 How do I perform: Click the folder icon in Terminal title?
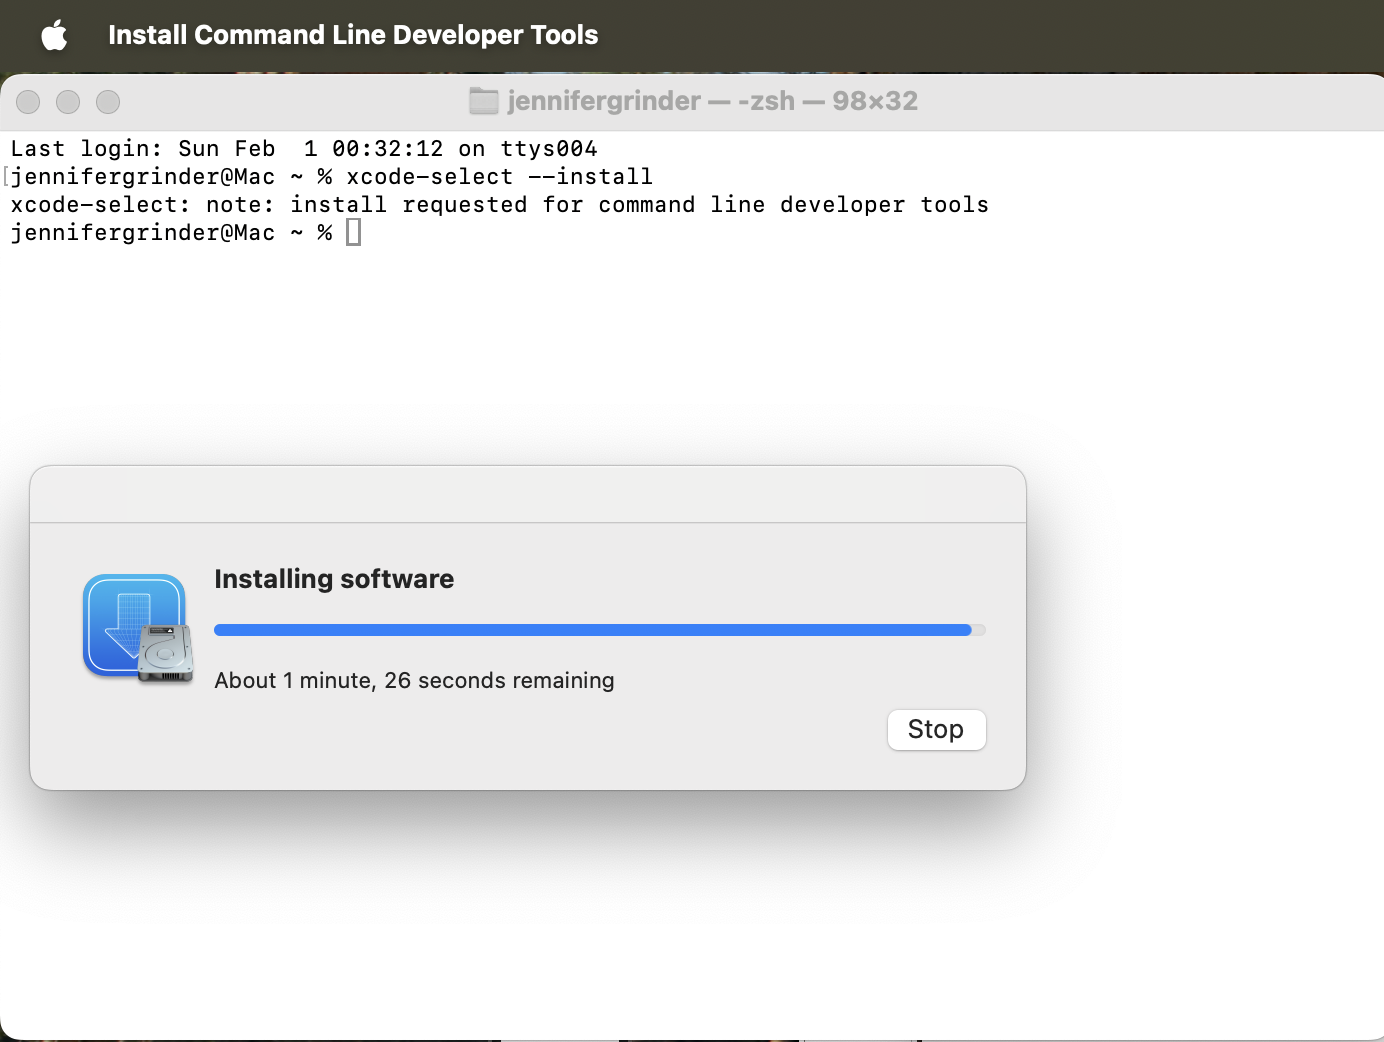click(x=484, y=101)
